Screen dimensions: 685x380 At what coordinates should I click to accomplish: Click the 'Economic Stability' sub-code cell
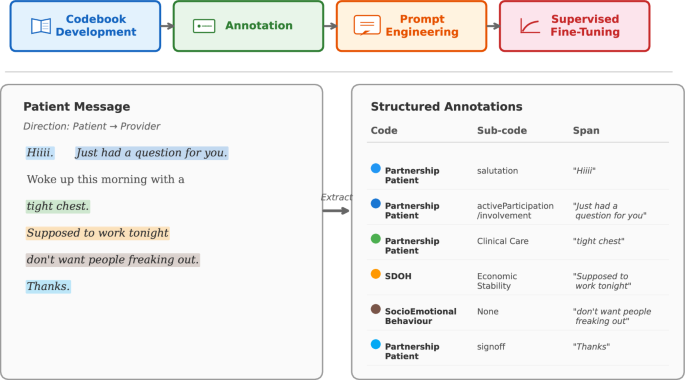click(x=497, y=281)
